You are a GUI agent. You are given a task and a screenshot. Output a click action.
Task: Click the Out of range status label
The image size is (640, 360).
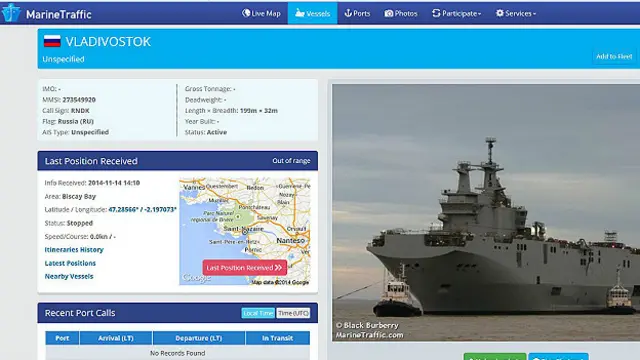[x=291, y=161]
